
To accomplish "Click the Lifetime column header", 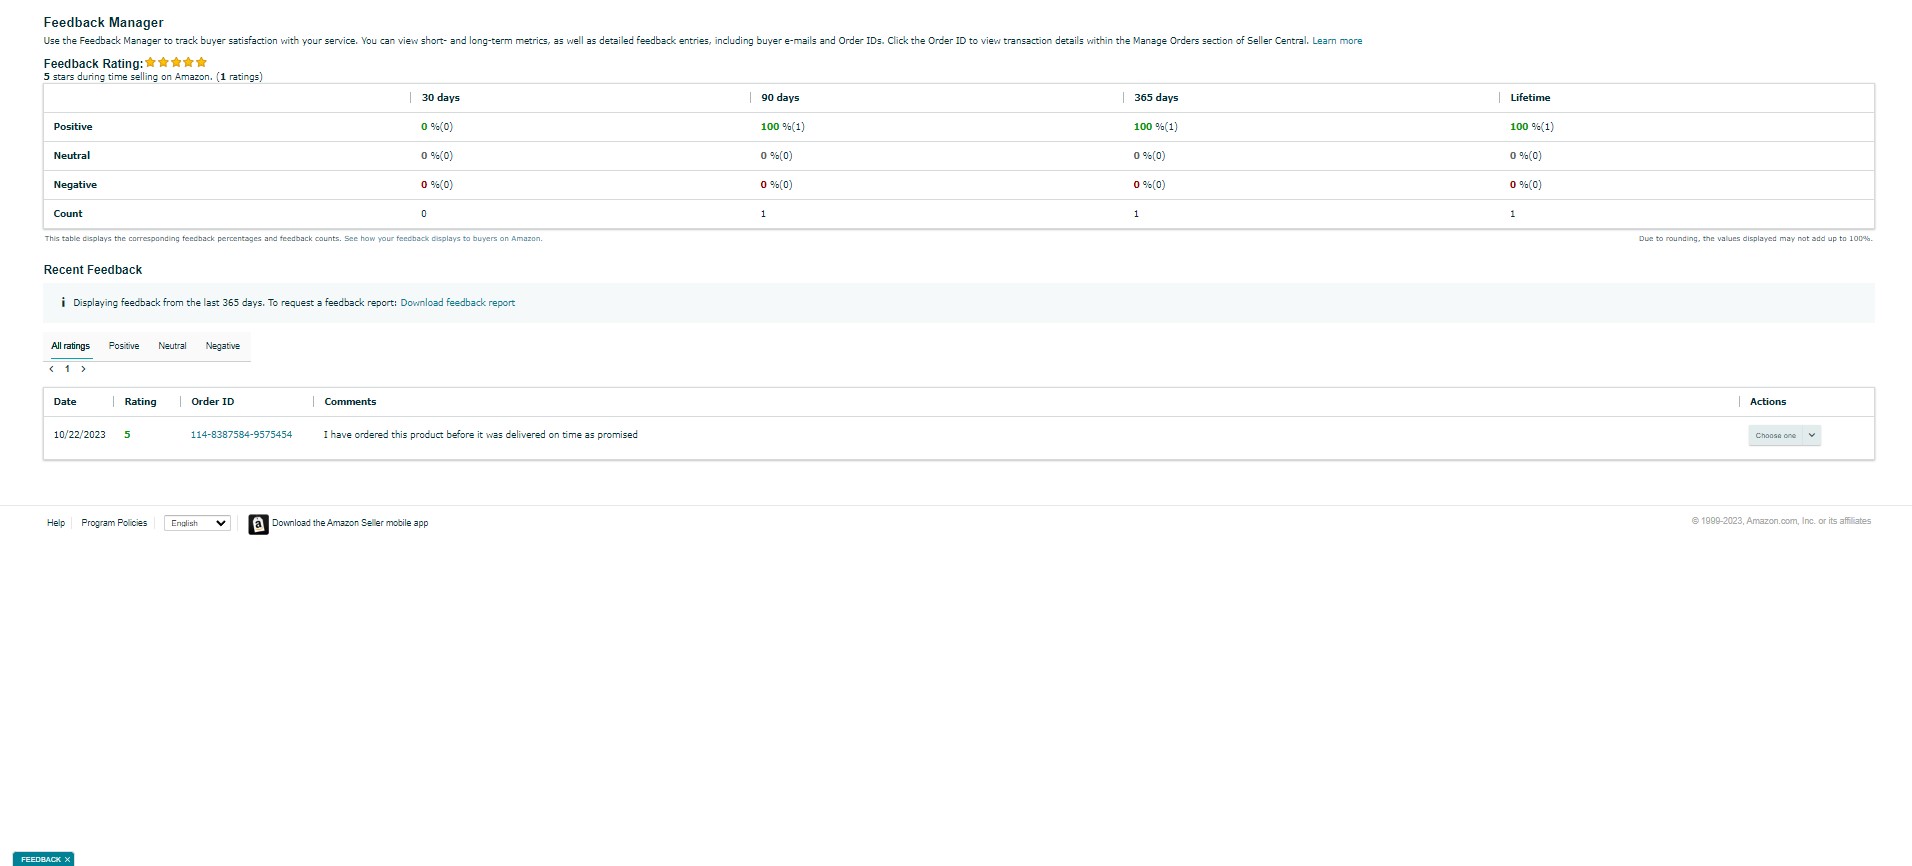I will tap(1530, 98).
